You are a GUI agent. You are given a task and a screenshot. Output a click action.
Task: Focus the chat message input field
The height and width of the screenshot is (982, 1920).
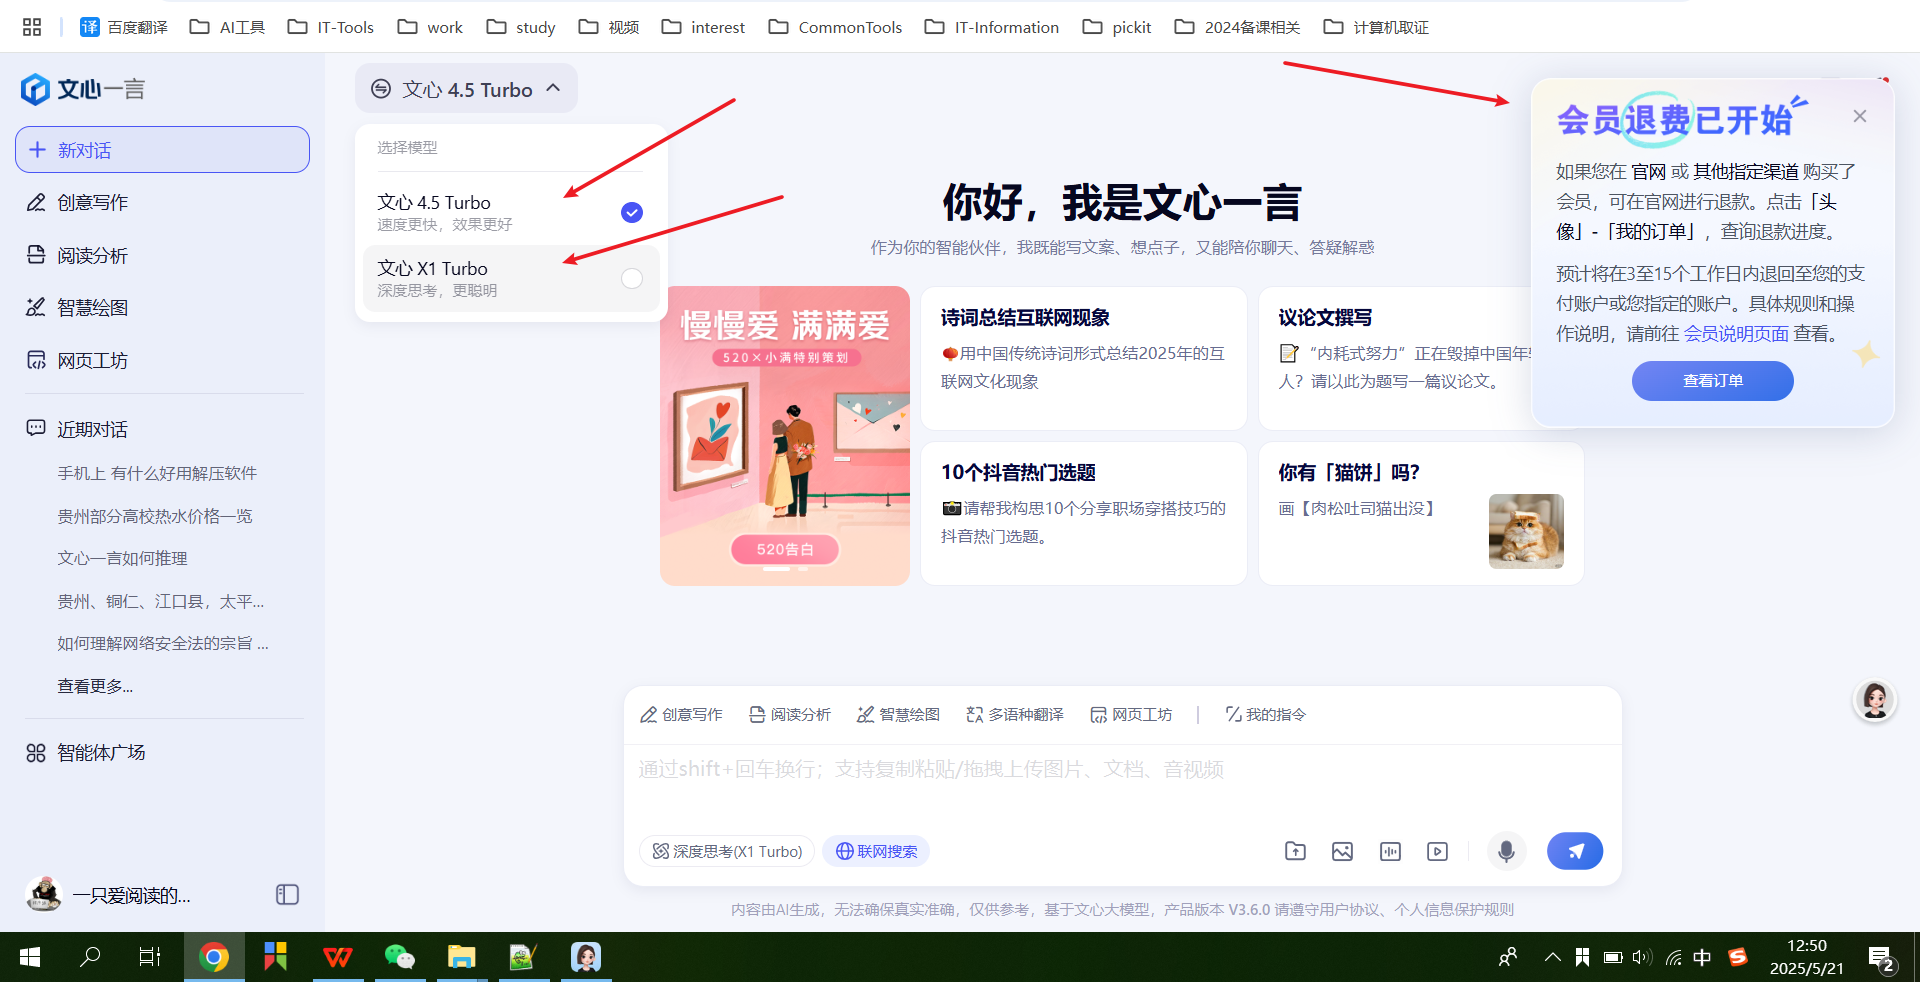coord(1122,784)
